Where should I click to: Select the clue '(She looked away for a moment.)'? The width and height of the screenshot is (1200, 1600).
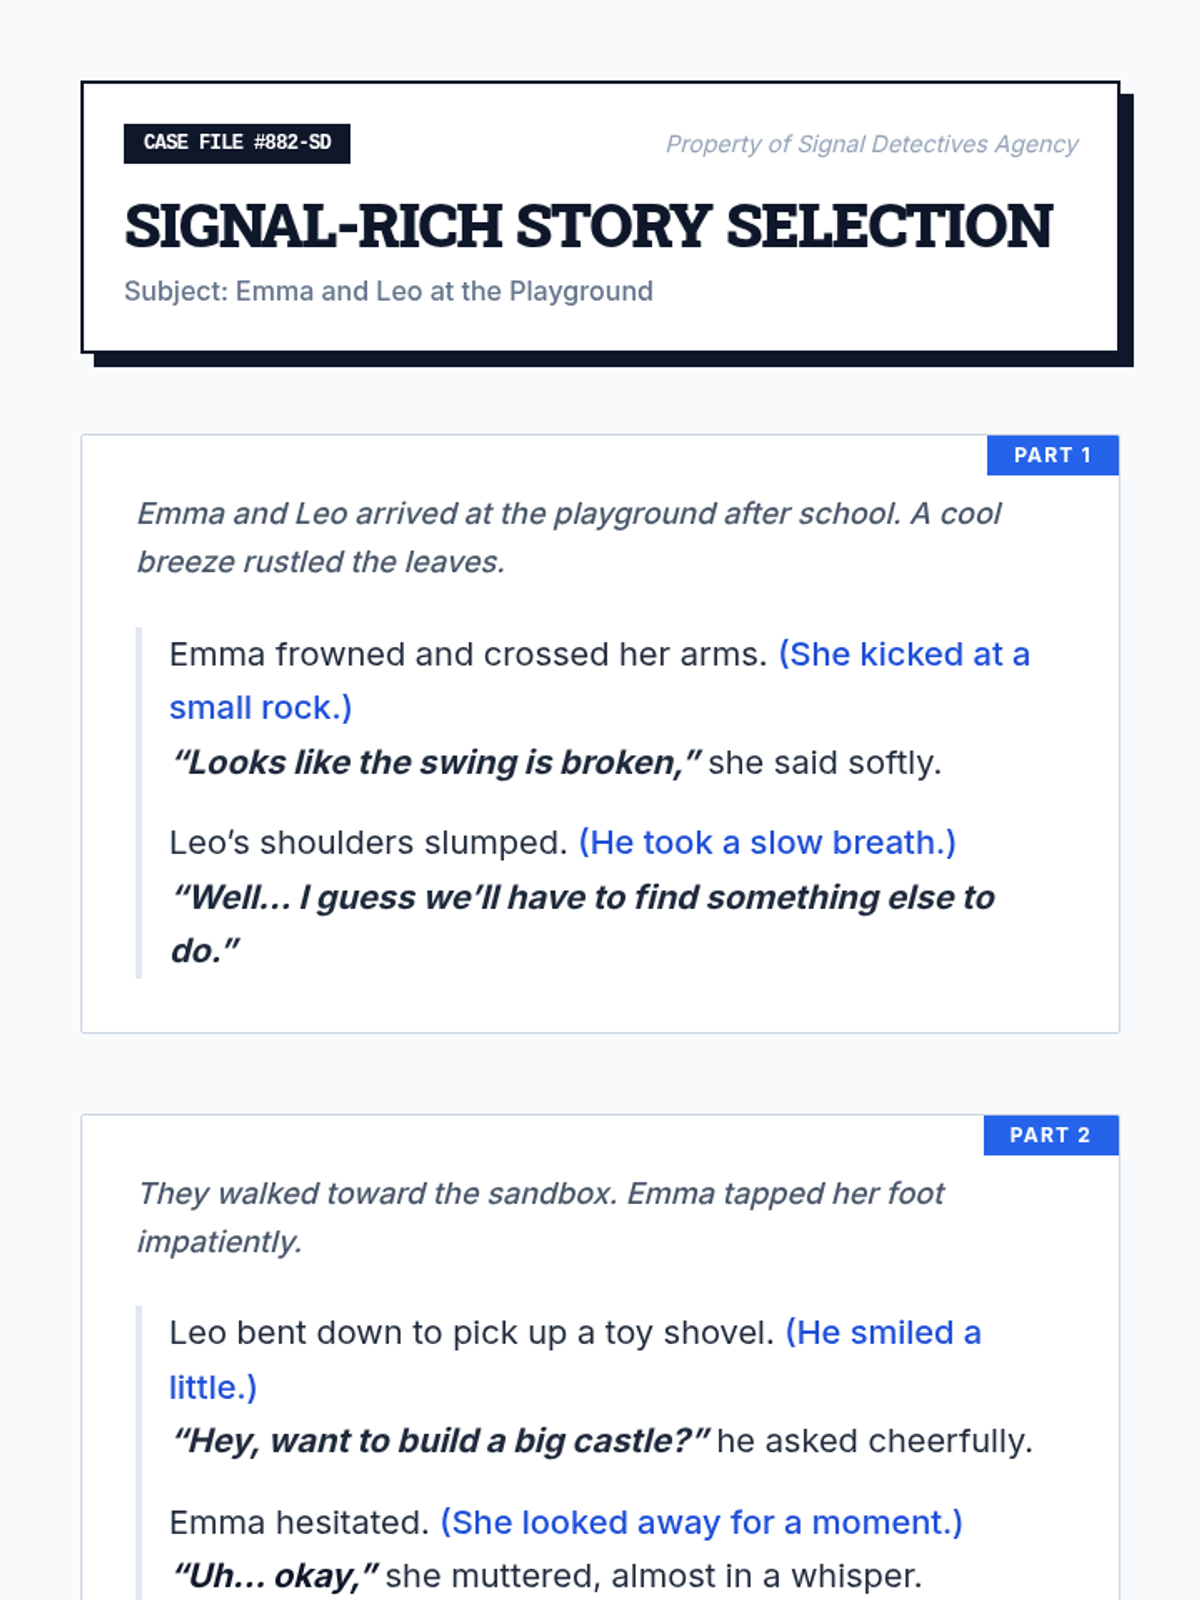pos(701,1522)
